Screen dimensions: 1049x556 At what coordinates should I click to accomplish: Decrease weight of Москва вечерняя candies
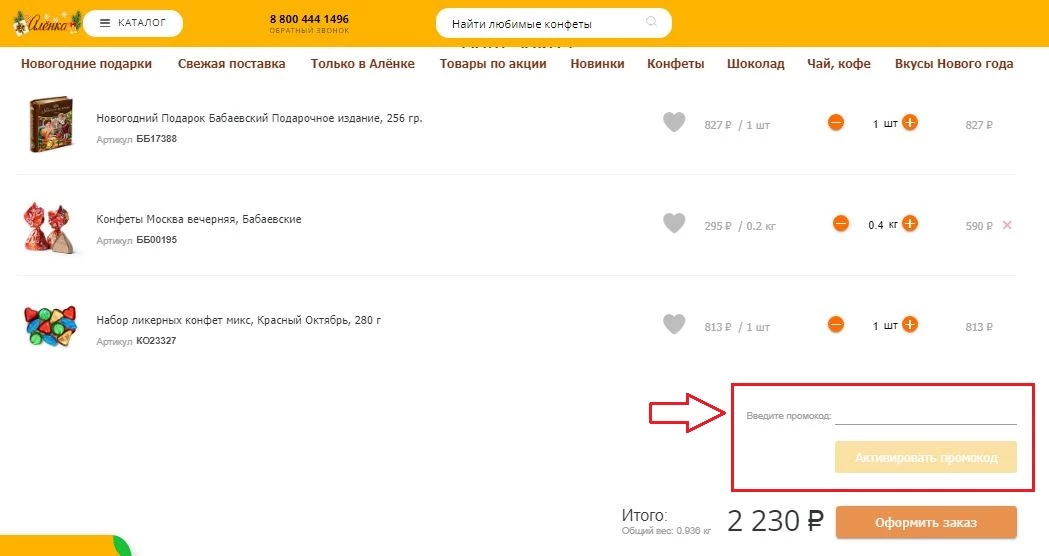pyautogui.click(x=841, y=223)
